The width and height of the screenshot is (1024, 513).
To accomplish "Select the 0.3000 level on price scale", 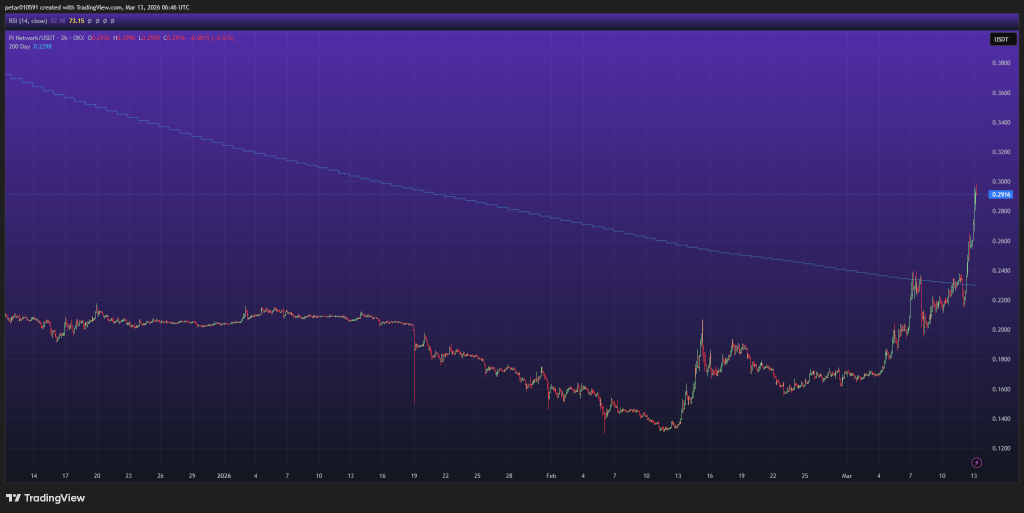I will [1000, 181].
